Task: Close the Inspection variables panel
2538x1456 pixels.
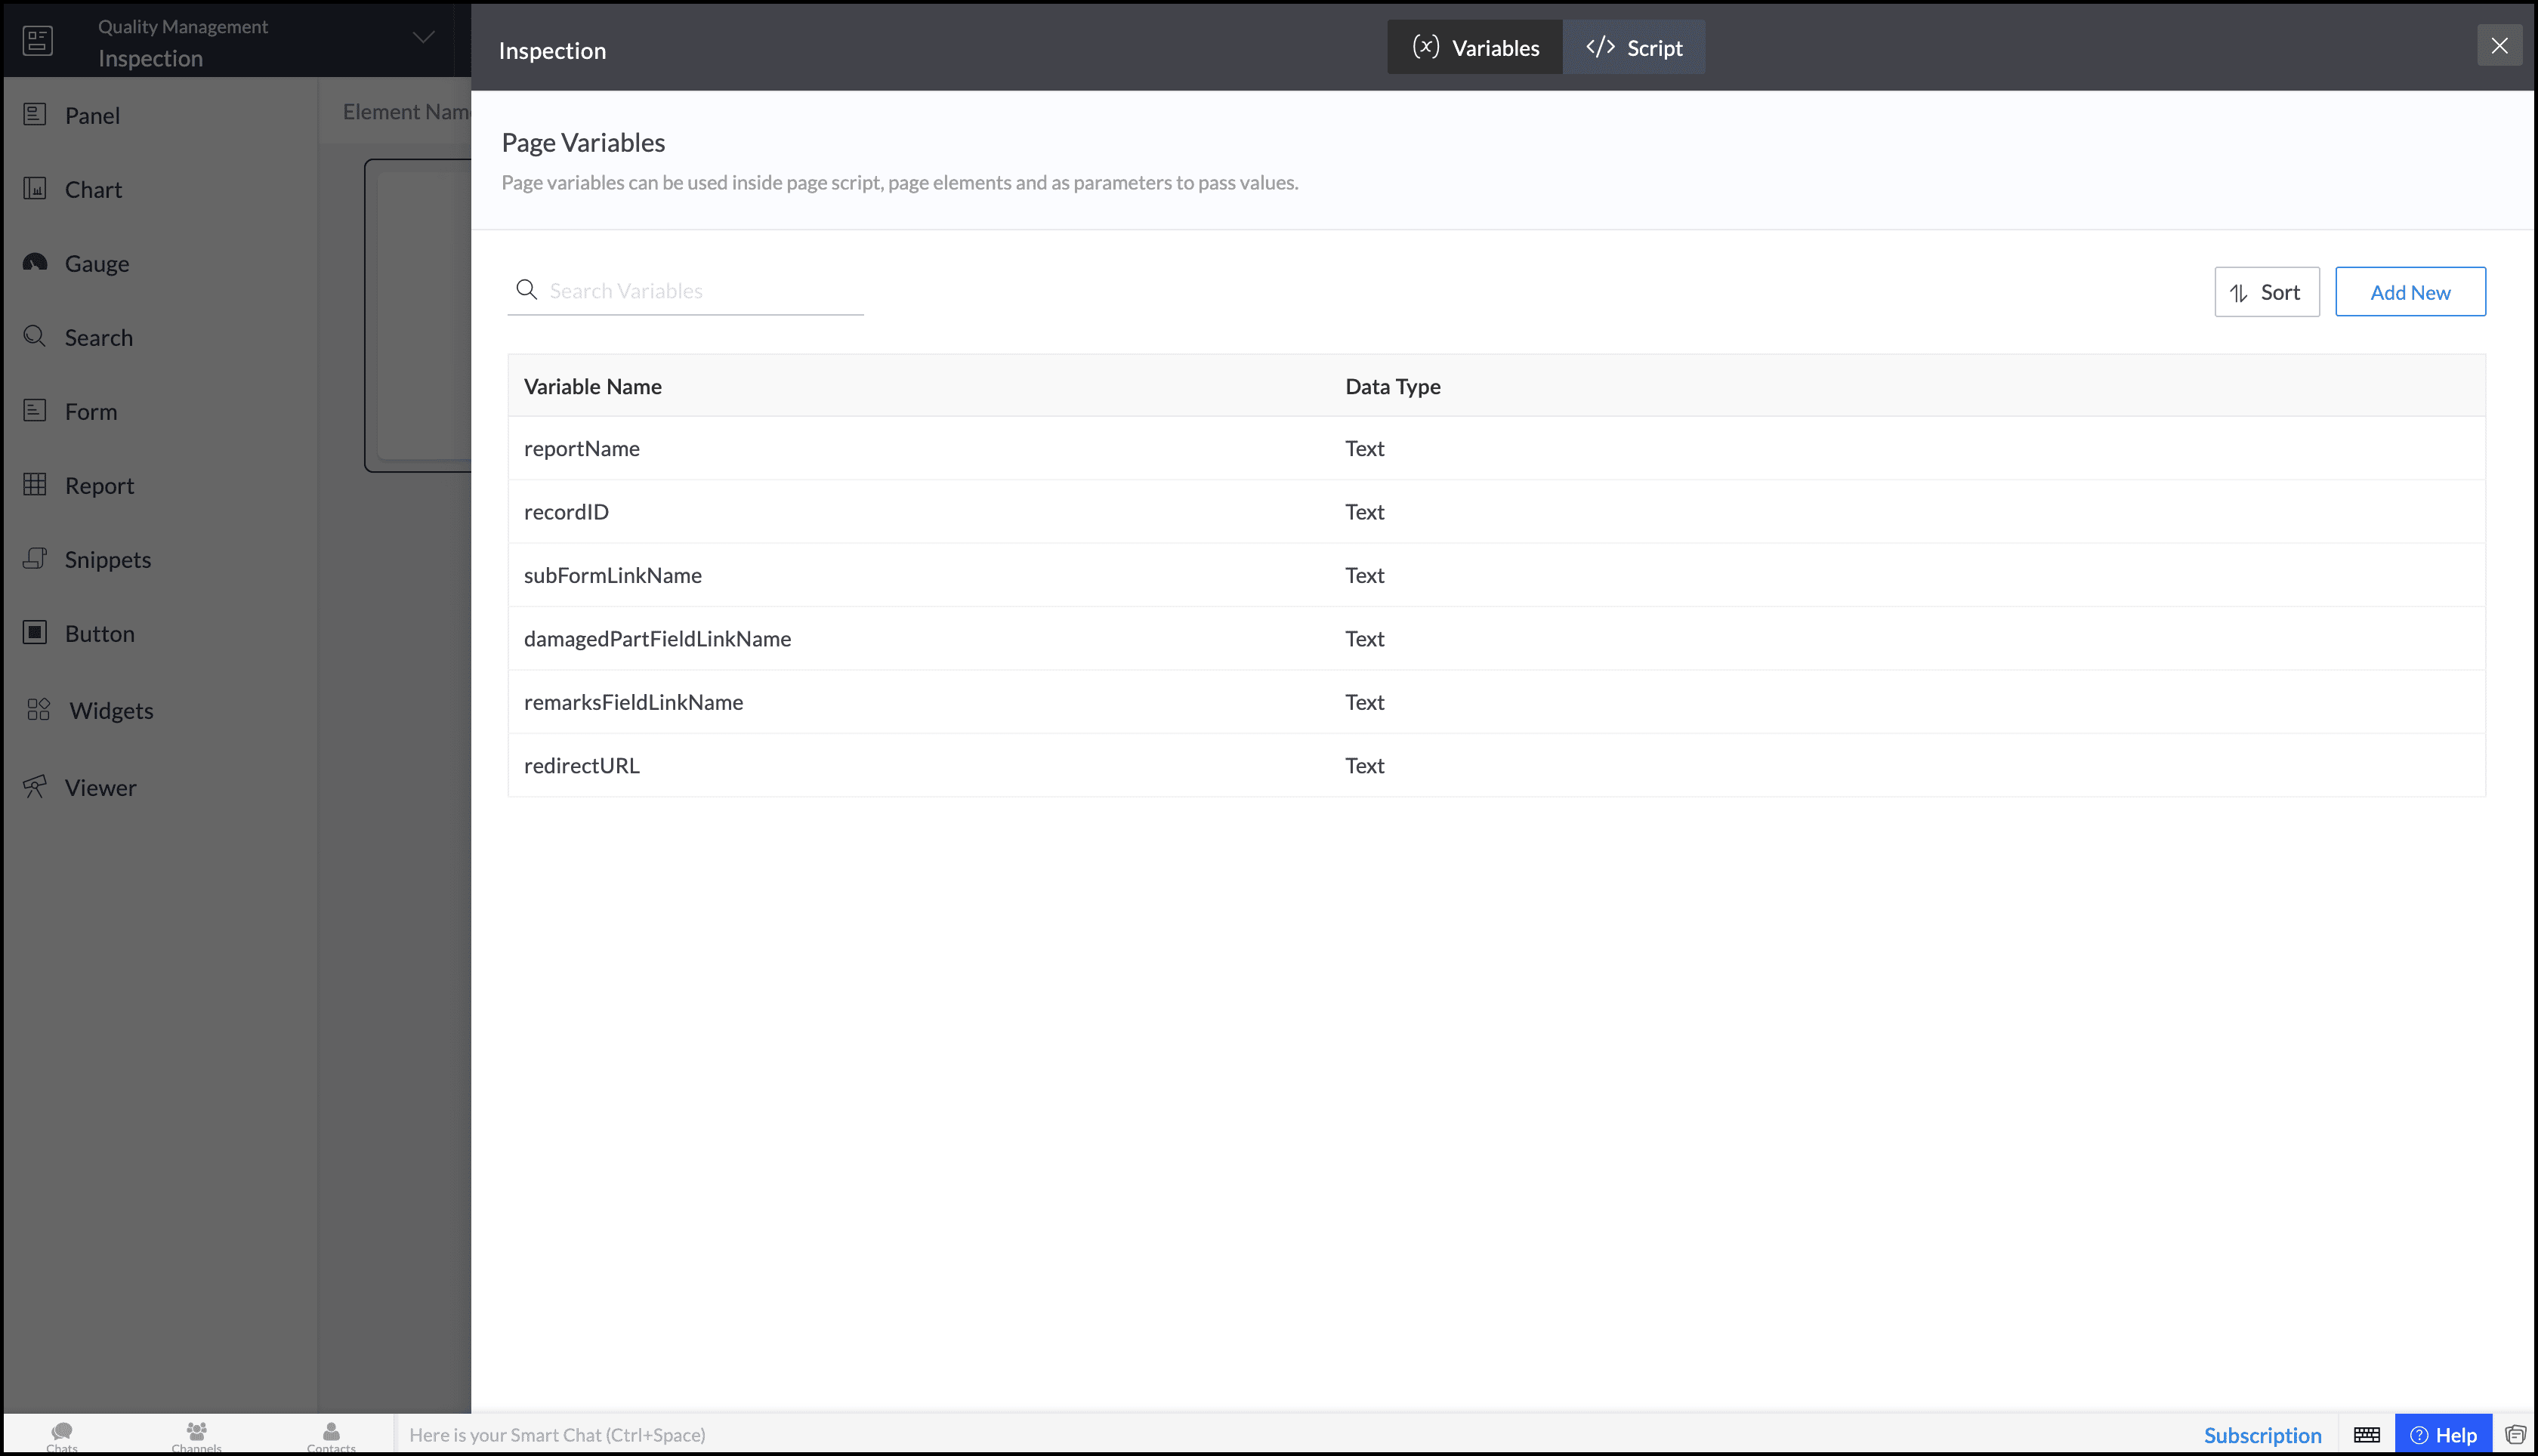Action: tap(2498, 46)
